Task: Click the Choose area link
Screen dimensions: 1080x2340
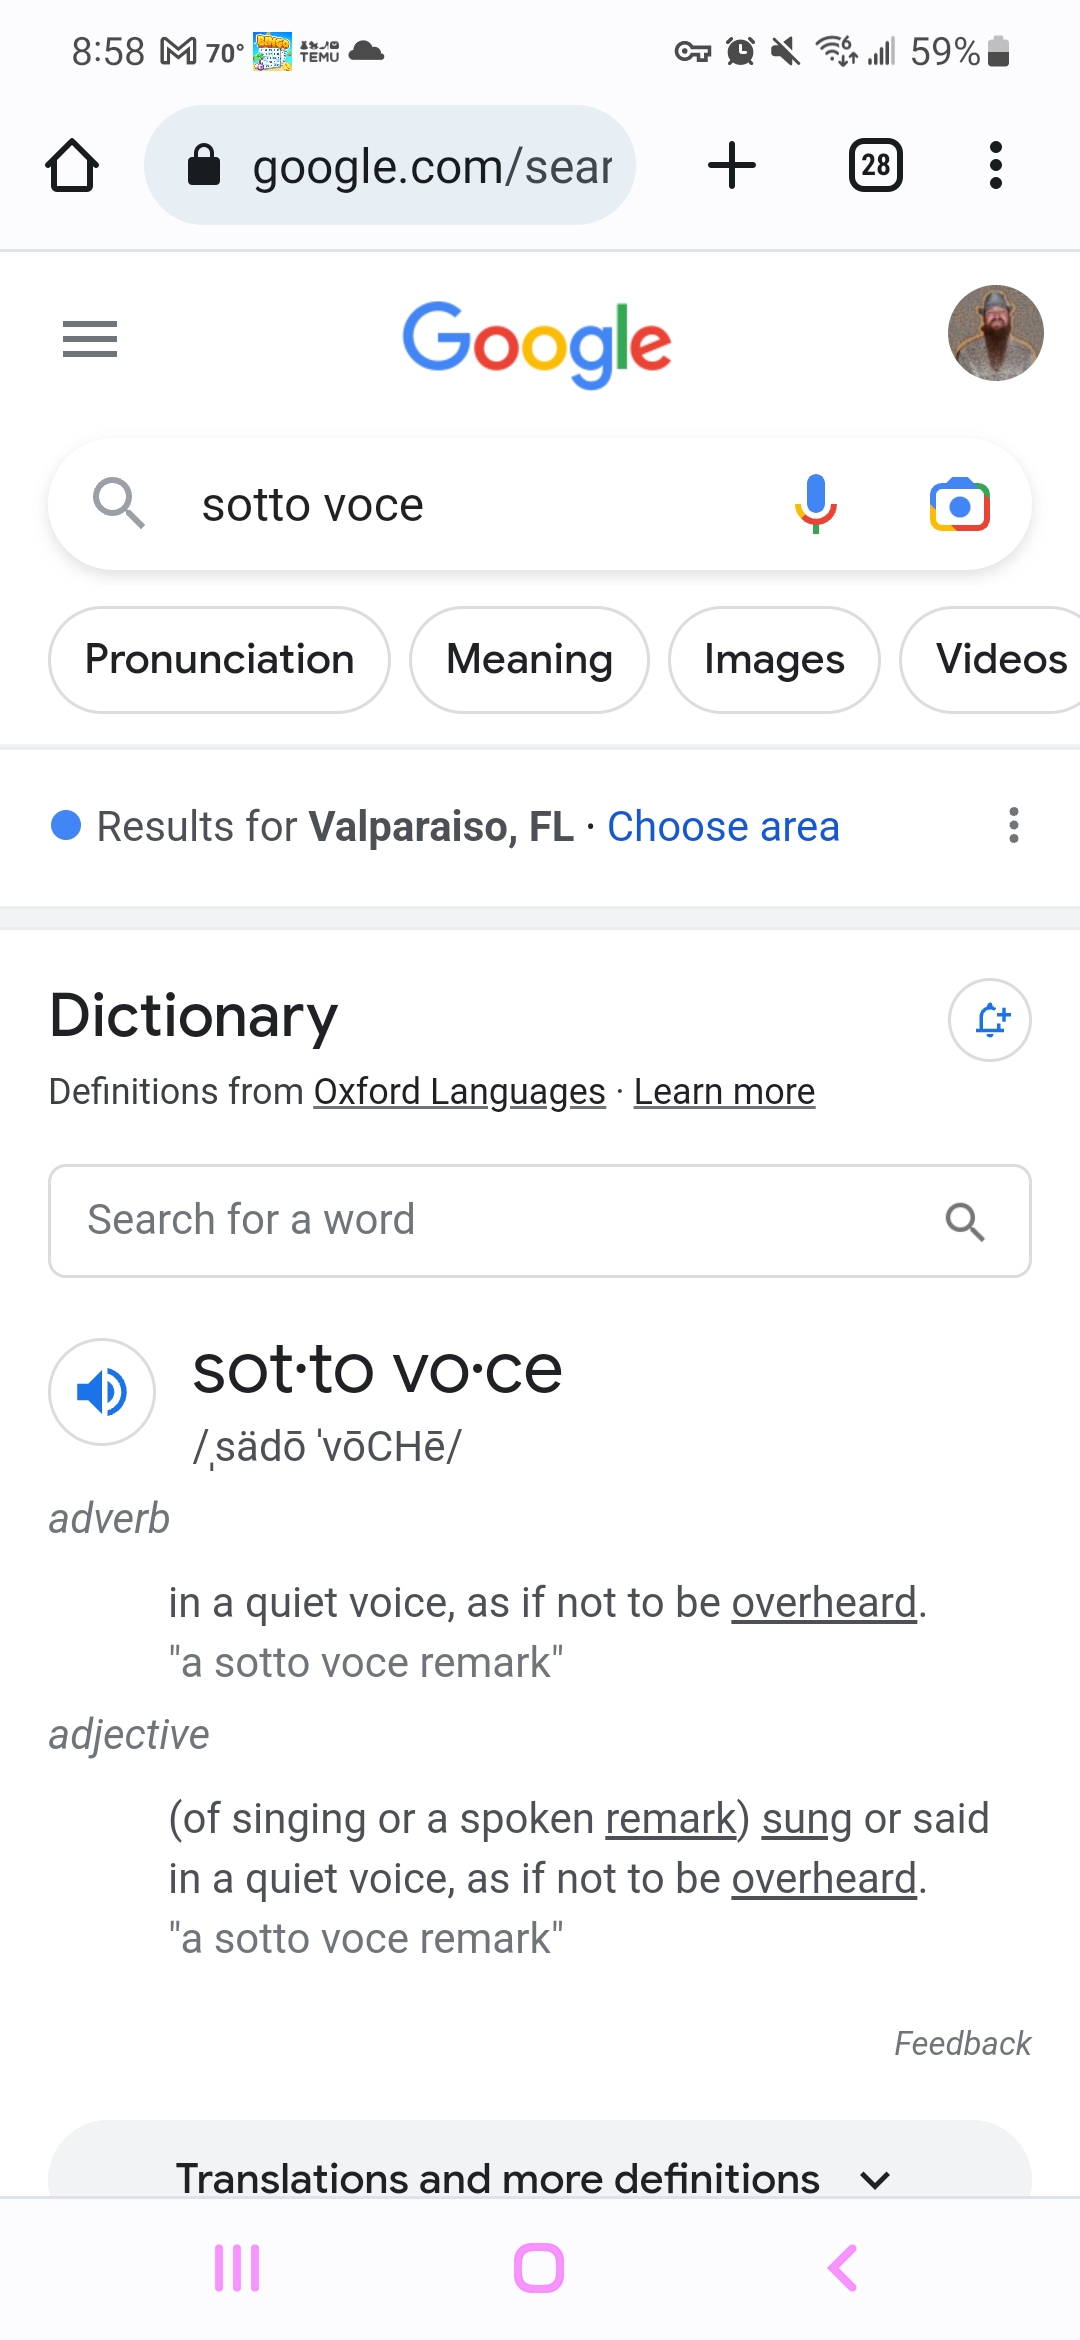Action: point(723,827)
